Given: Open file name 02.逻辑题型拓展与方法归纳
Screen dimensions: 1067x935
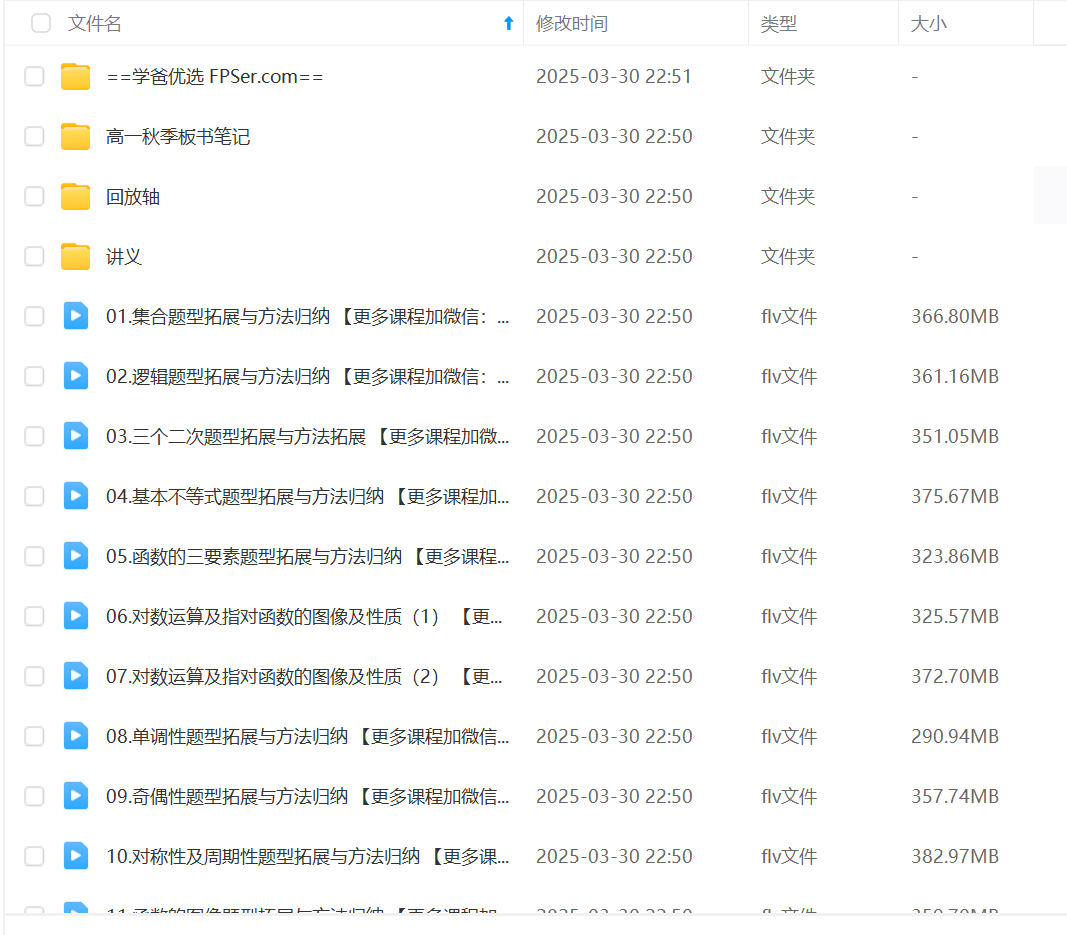Looking at the screenshot, I should coord(308,376).
